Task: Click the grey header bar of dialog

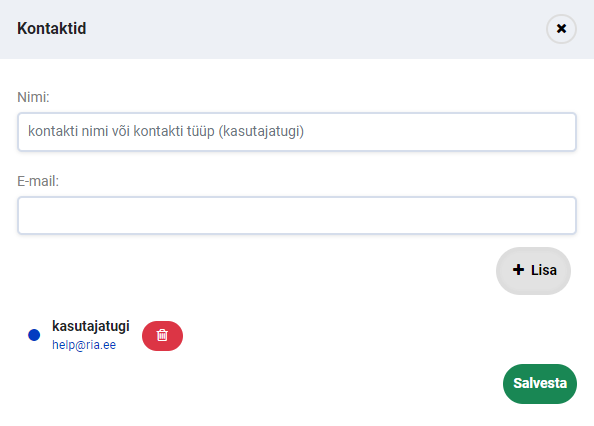Action: tap(297, 29)
